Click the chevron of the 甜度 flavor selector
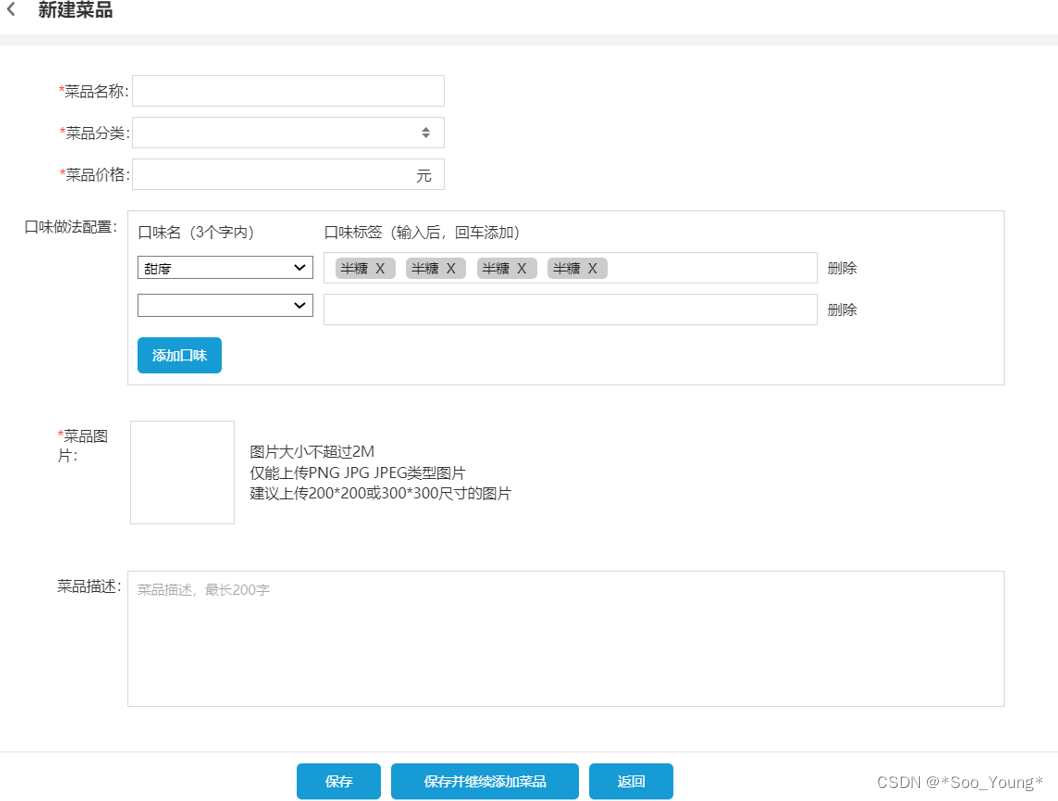This screenshot has height=801, width=1058. 299,267
